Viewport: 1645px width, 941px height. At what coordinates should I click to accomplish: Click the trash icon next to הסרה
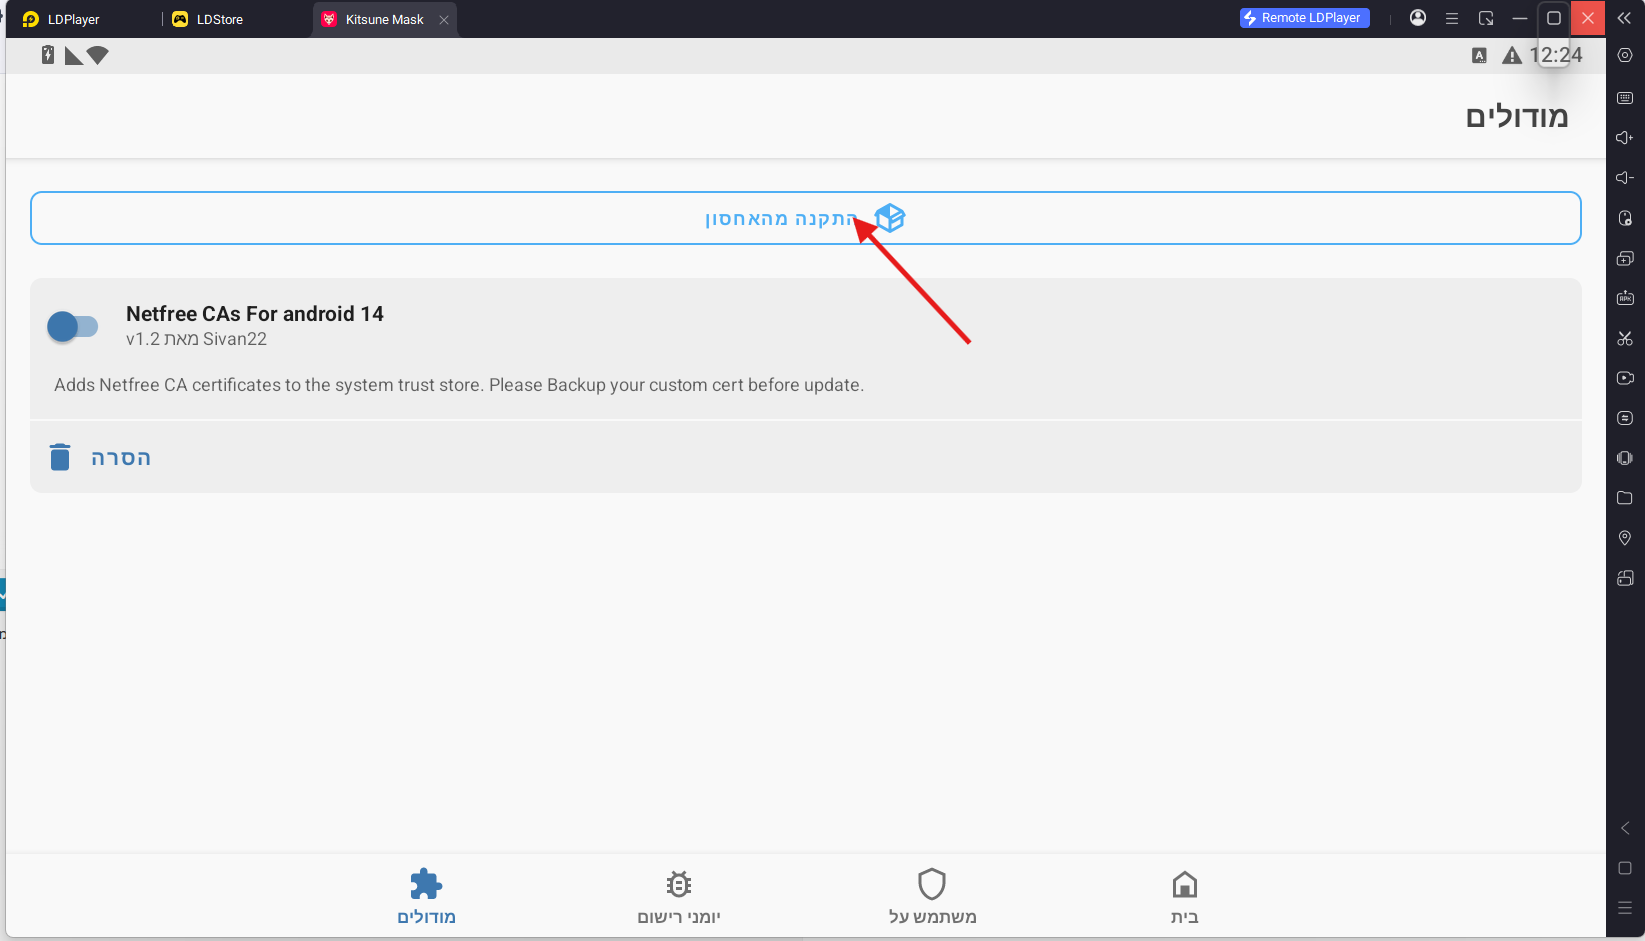tap(60, 457)
